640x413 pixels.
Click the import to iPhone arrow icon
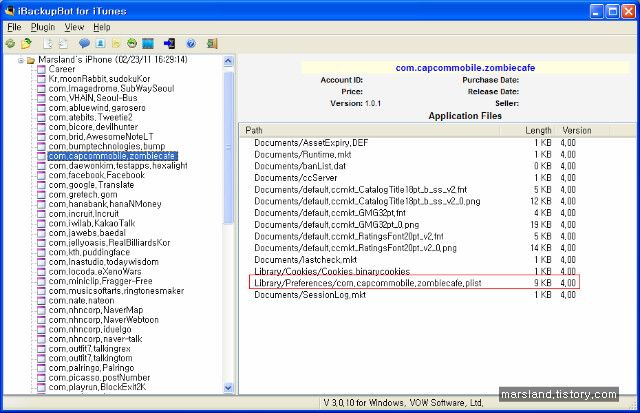tap(169, 43)
